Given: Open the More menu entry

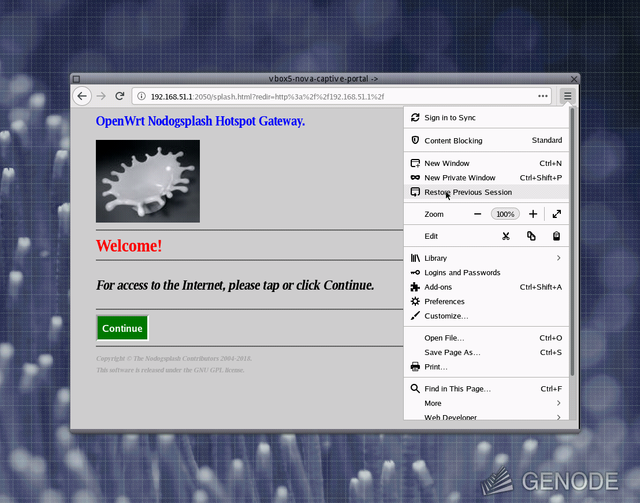Looking at the screenshot, I should [487, 403].
